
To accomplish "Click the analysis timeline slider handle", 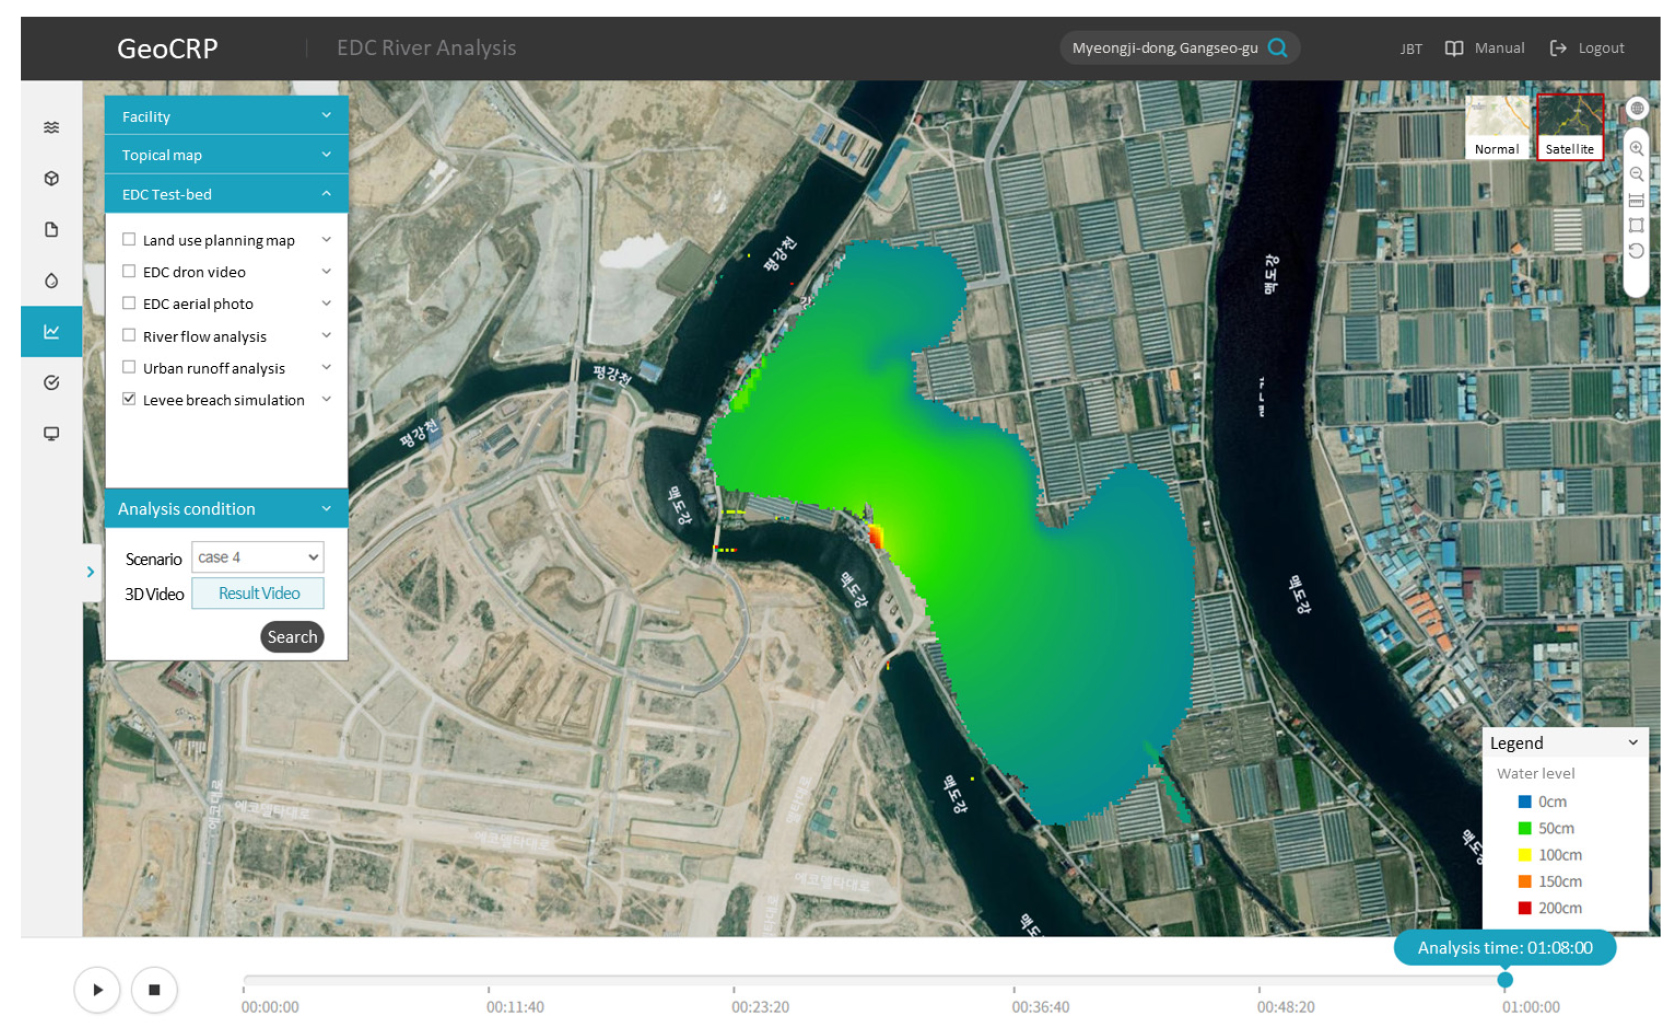I will pyautogui.click(x=1505, y=980).
